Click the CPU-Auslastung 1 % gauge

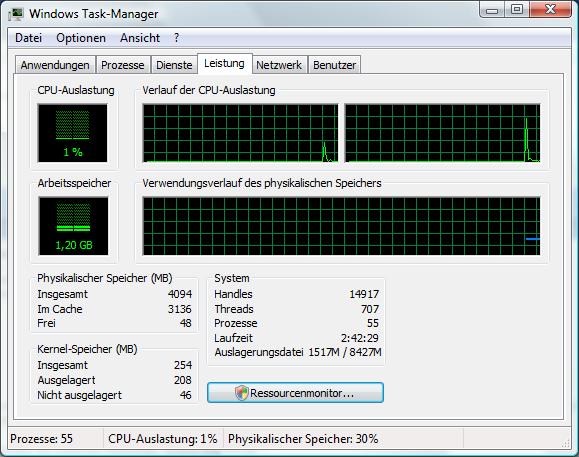pyautogui.click(x=73, y=133)
